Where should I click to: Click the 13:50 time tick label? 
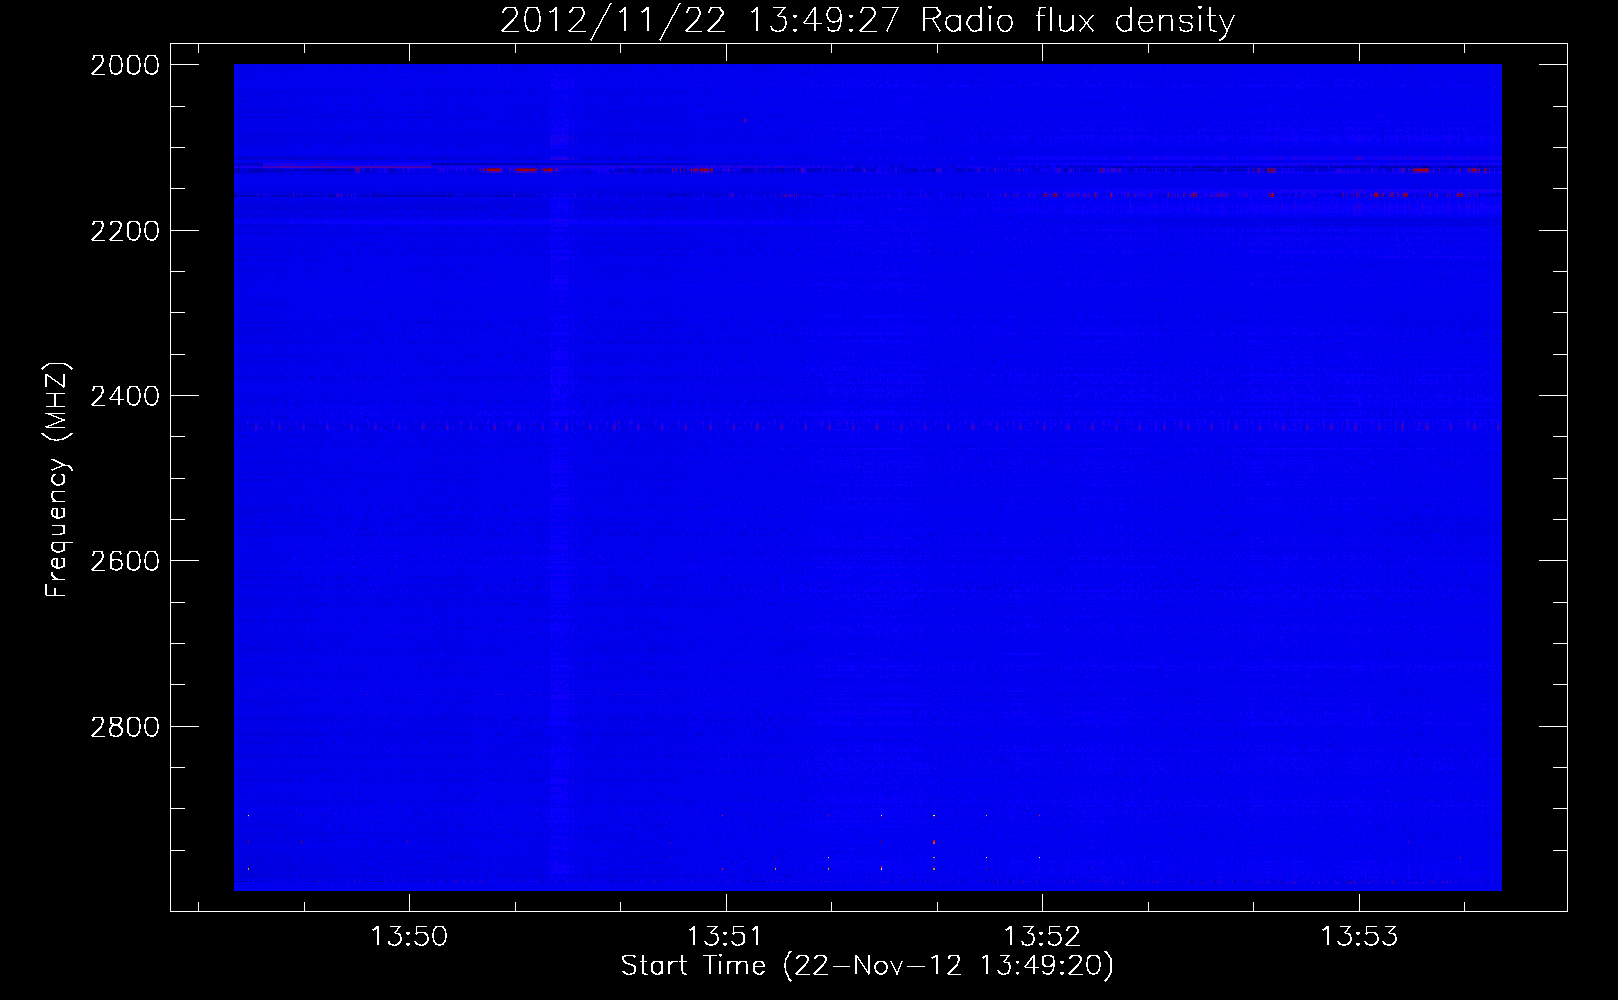click(409, 937)
